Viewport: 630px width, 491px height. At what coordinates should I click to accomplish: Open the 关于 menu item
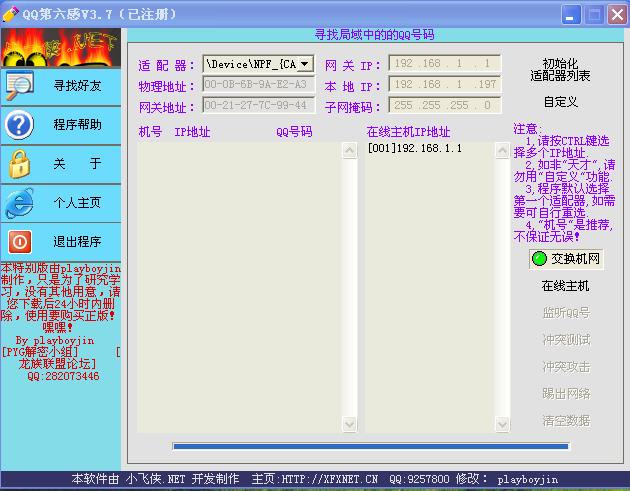point(61,164)
